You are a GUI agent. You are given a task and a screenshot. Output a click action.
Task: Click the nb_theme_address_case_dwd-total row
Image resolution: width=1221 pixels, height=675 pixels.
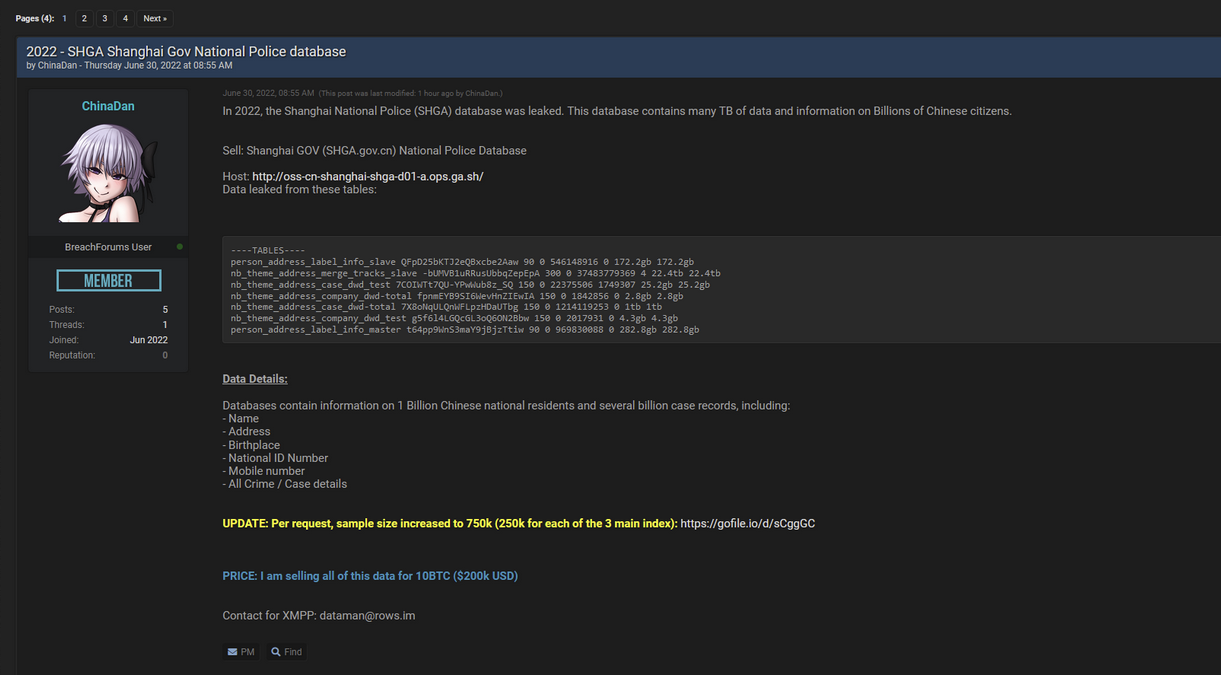coord(446,307)
